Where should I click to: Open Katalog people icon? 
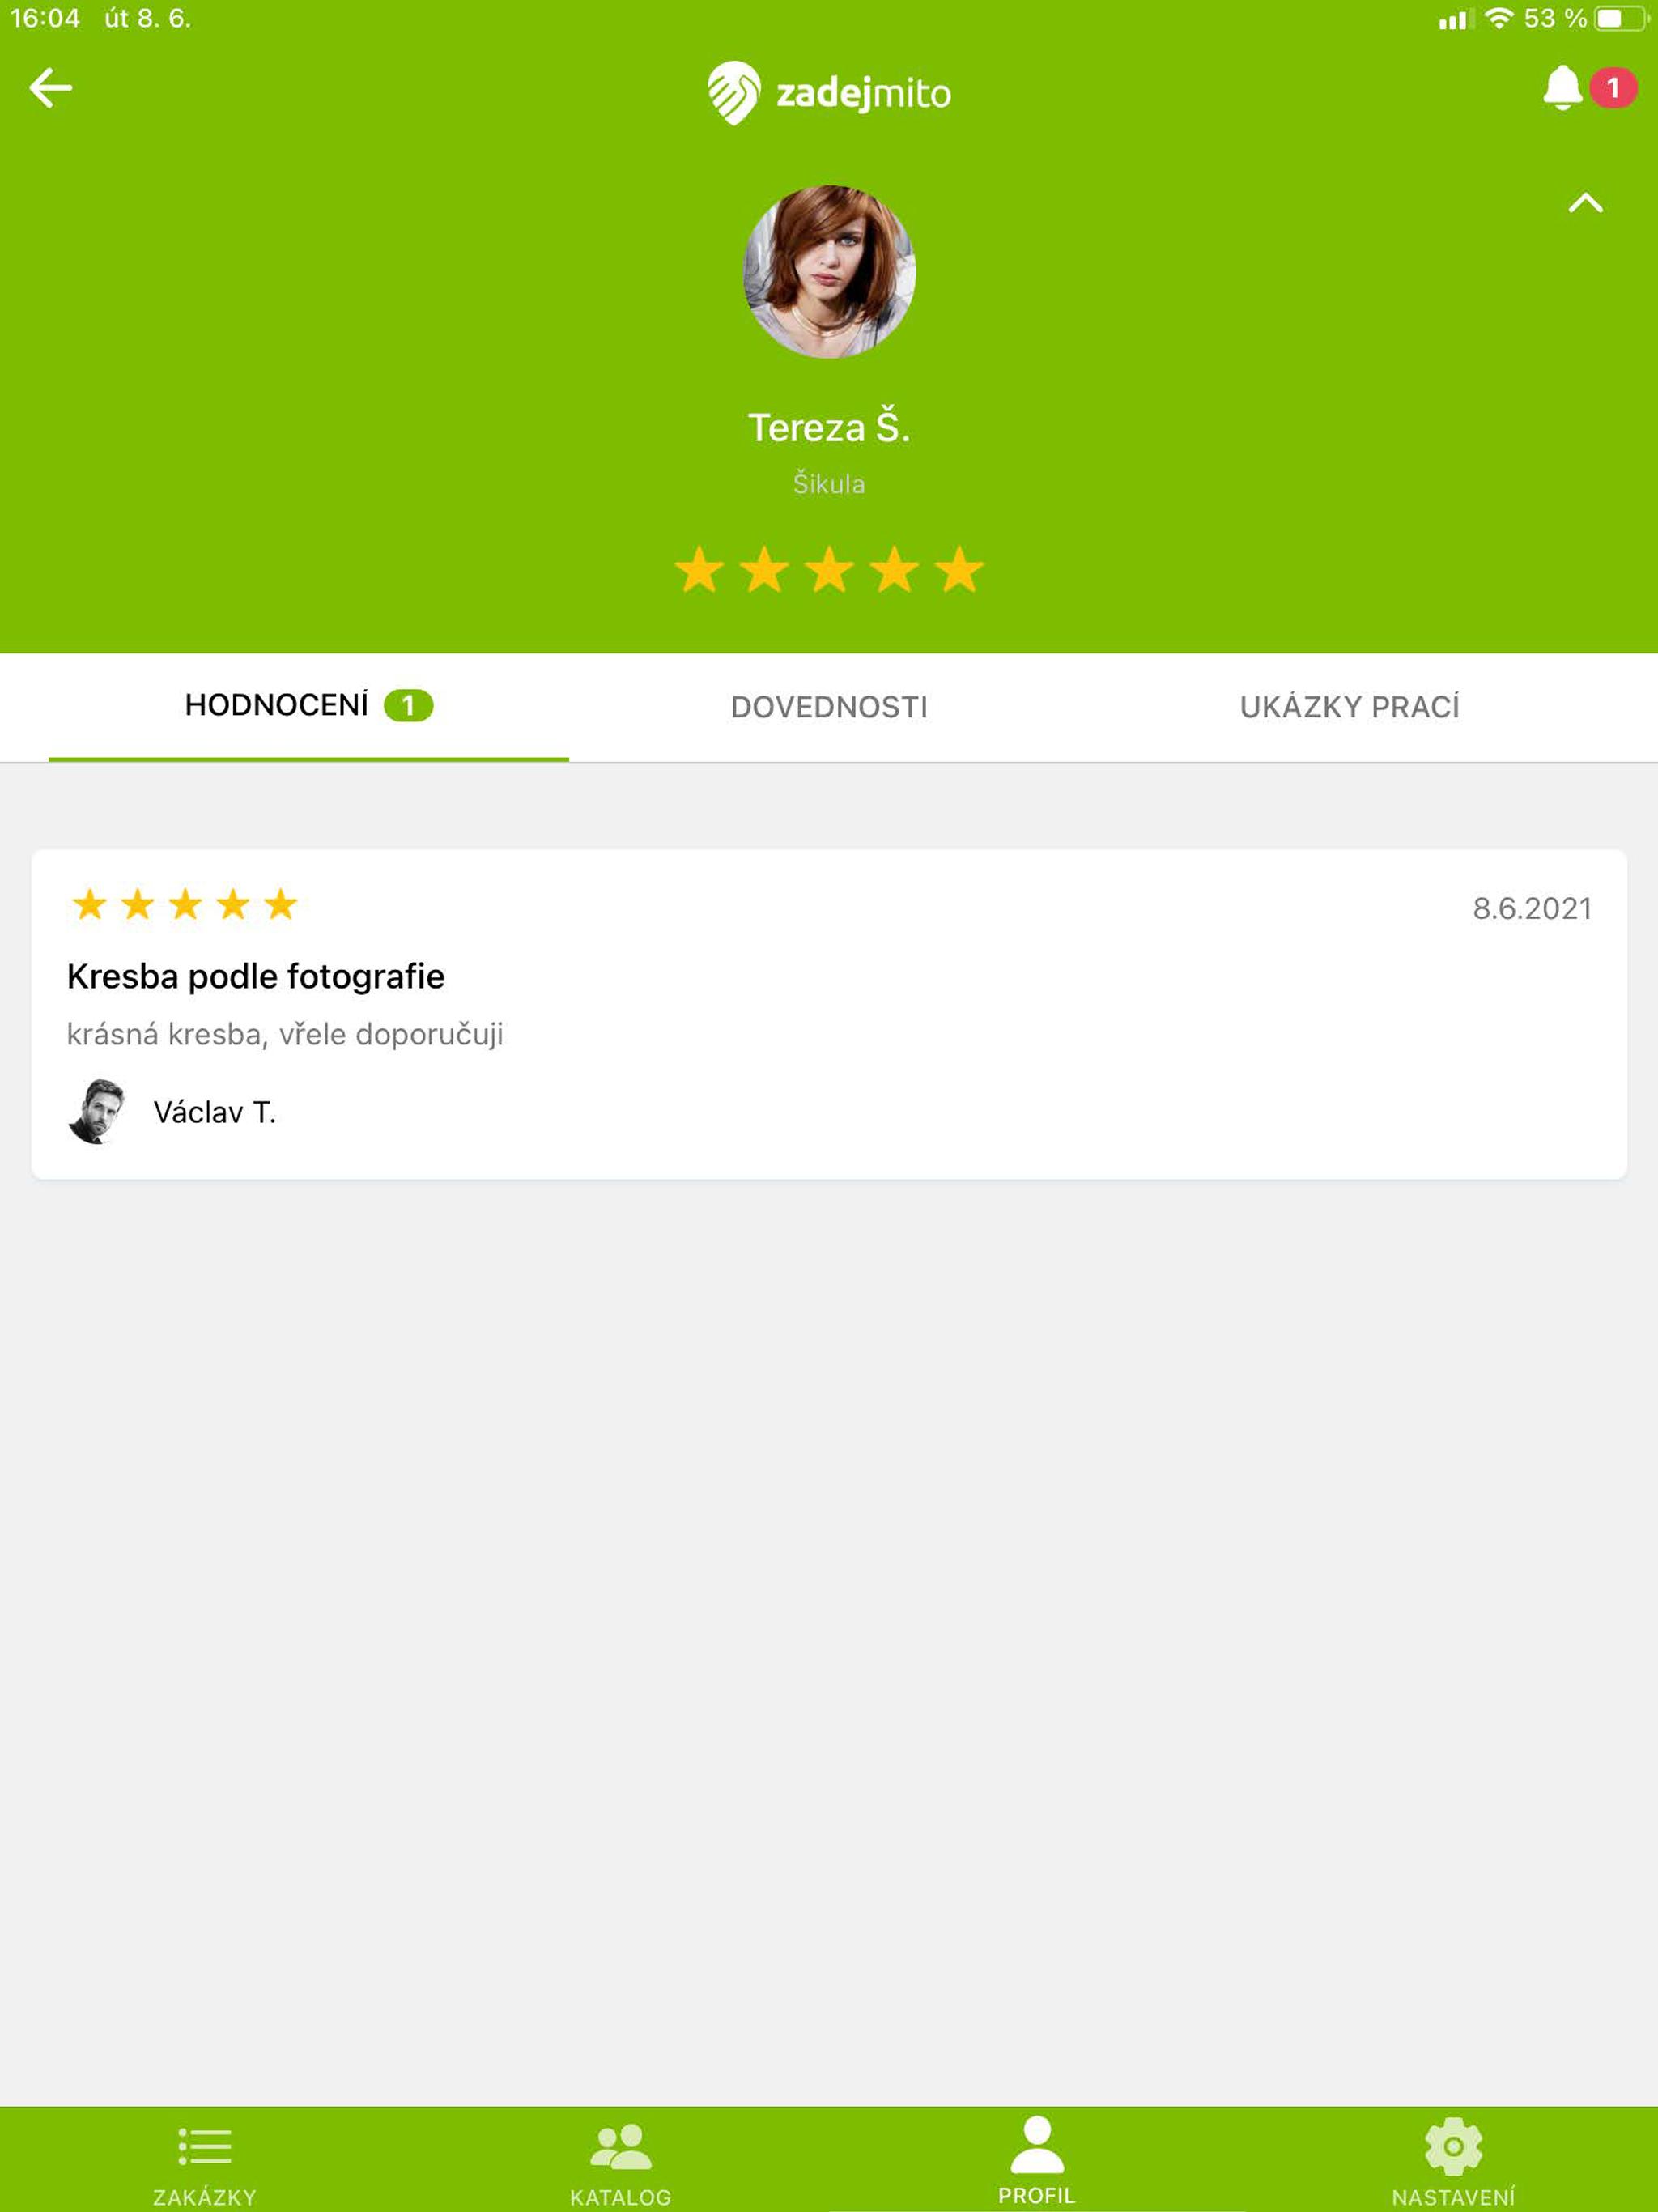(x=621, y=2146)
